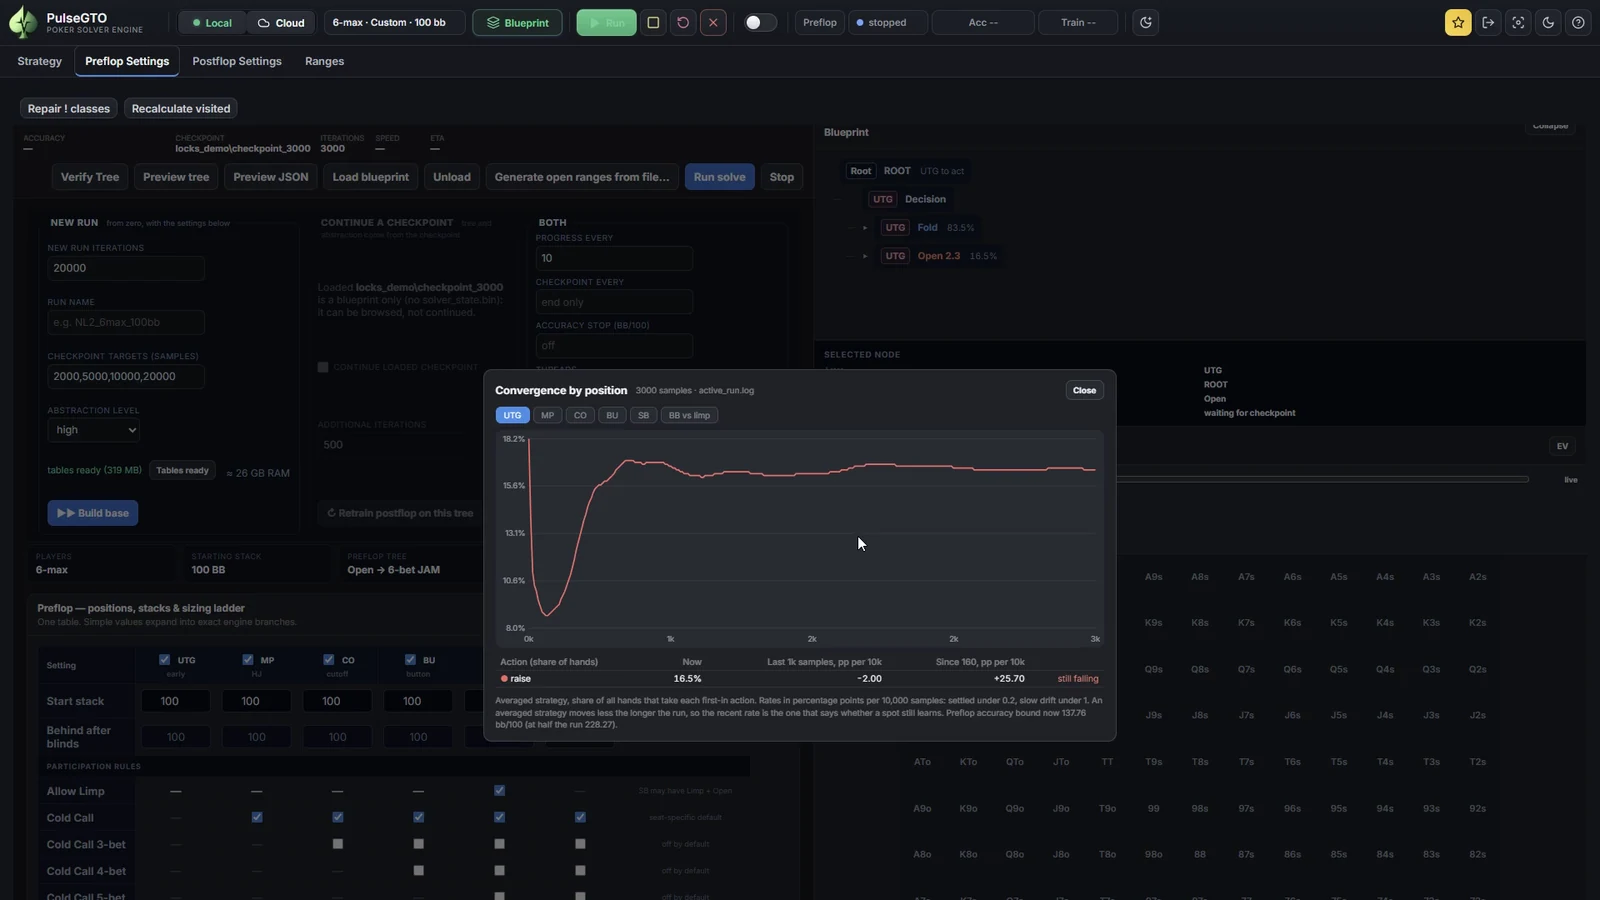
Task: Click the circular reset arrow icon
Action: (683, 22)
